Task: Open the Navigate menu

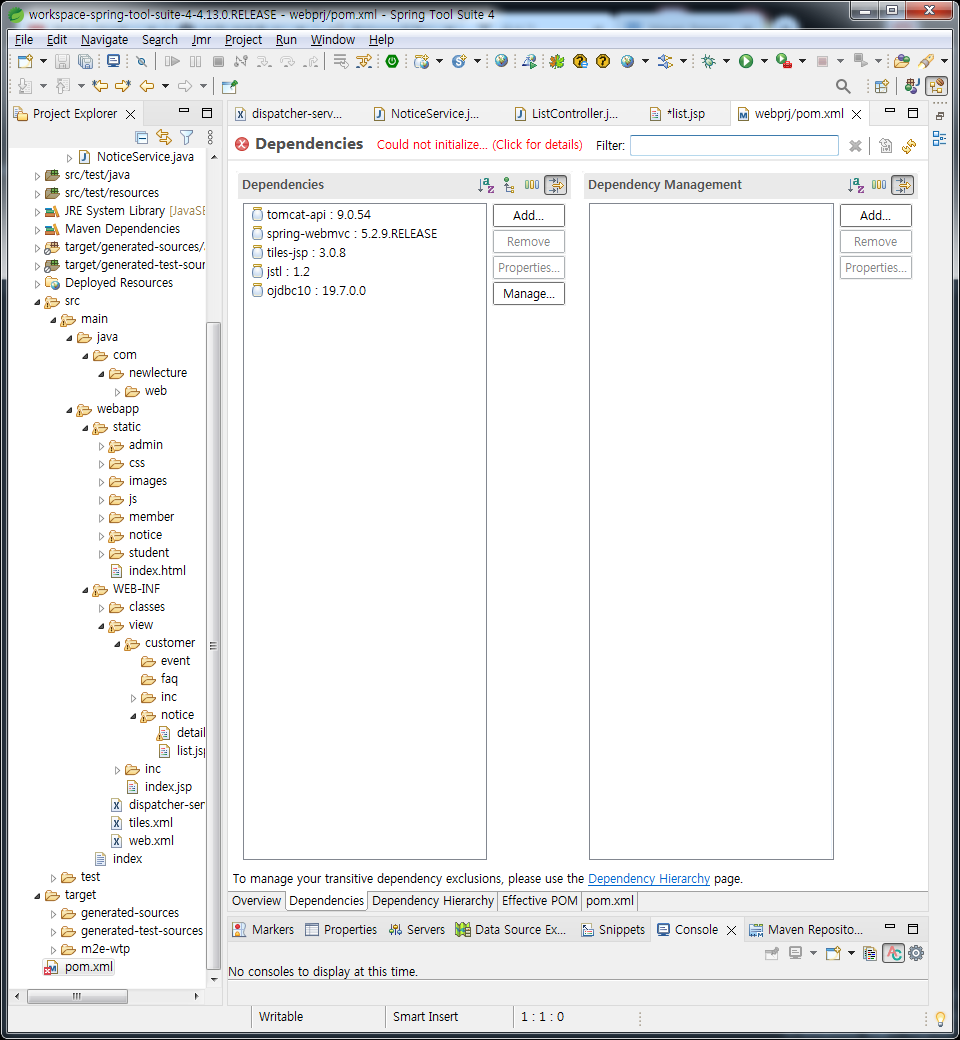Action: [104, 40]
